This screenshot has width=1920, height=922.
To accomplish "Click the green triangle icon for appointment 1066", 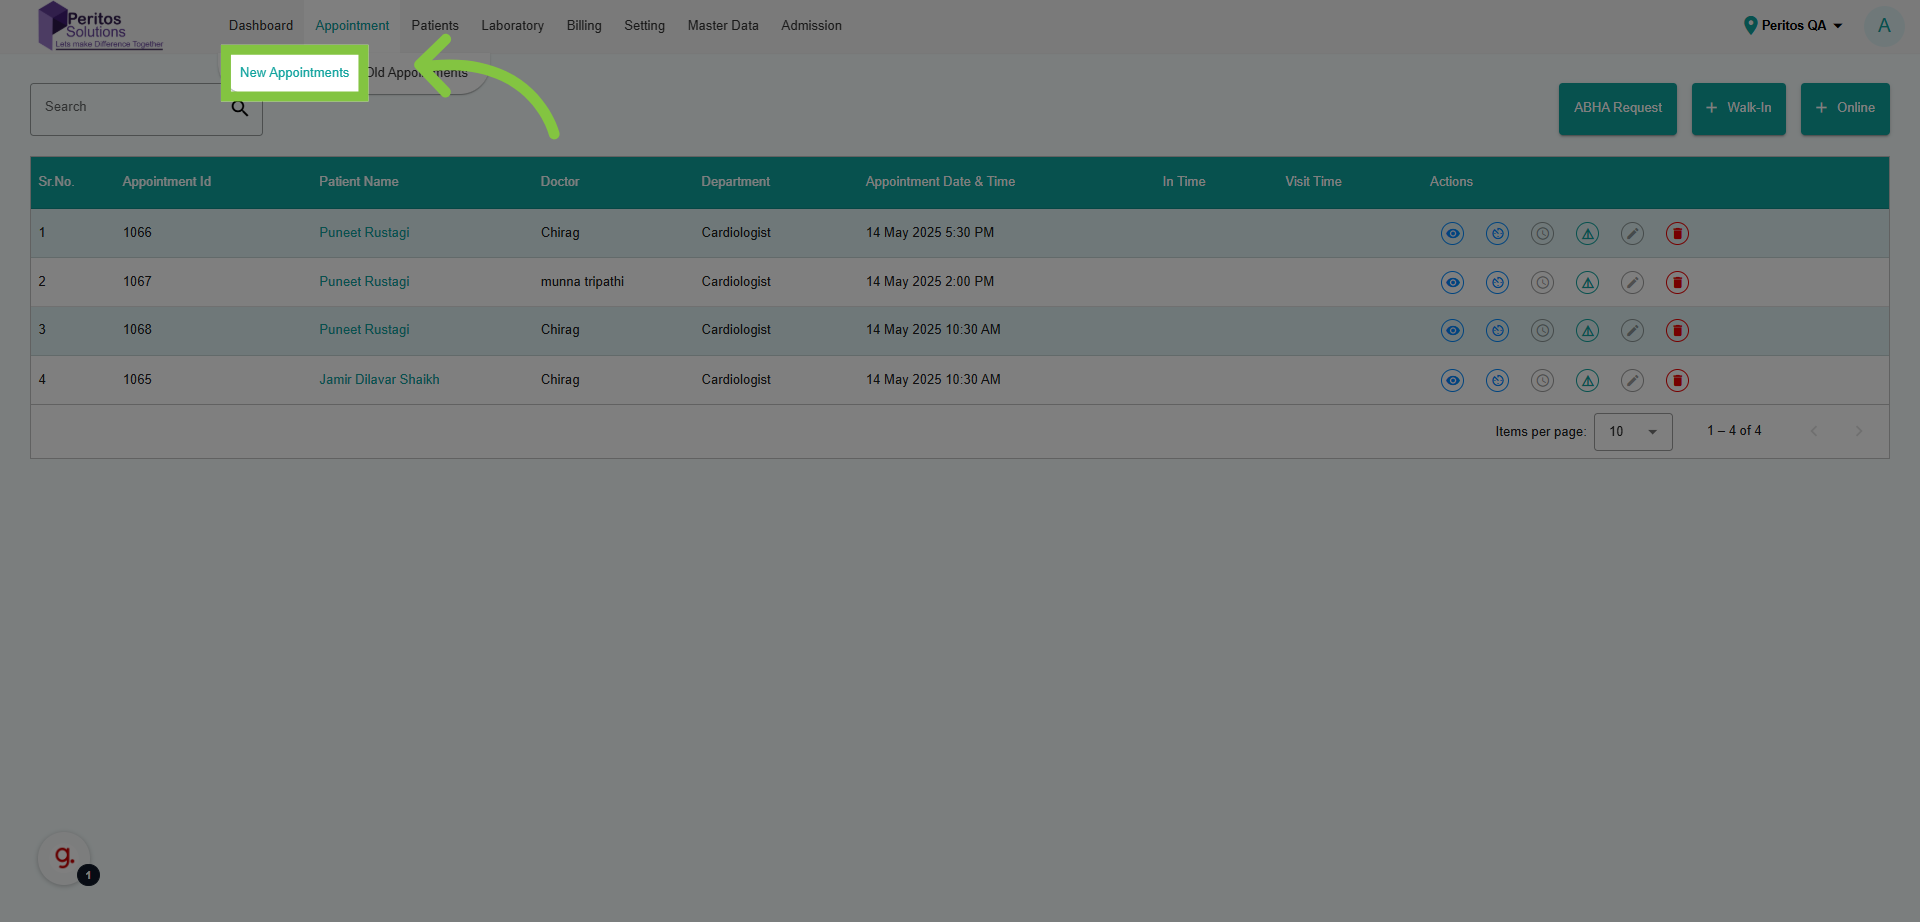I will (1587, 234).
